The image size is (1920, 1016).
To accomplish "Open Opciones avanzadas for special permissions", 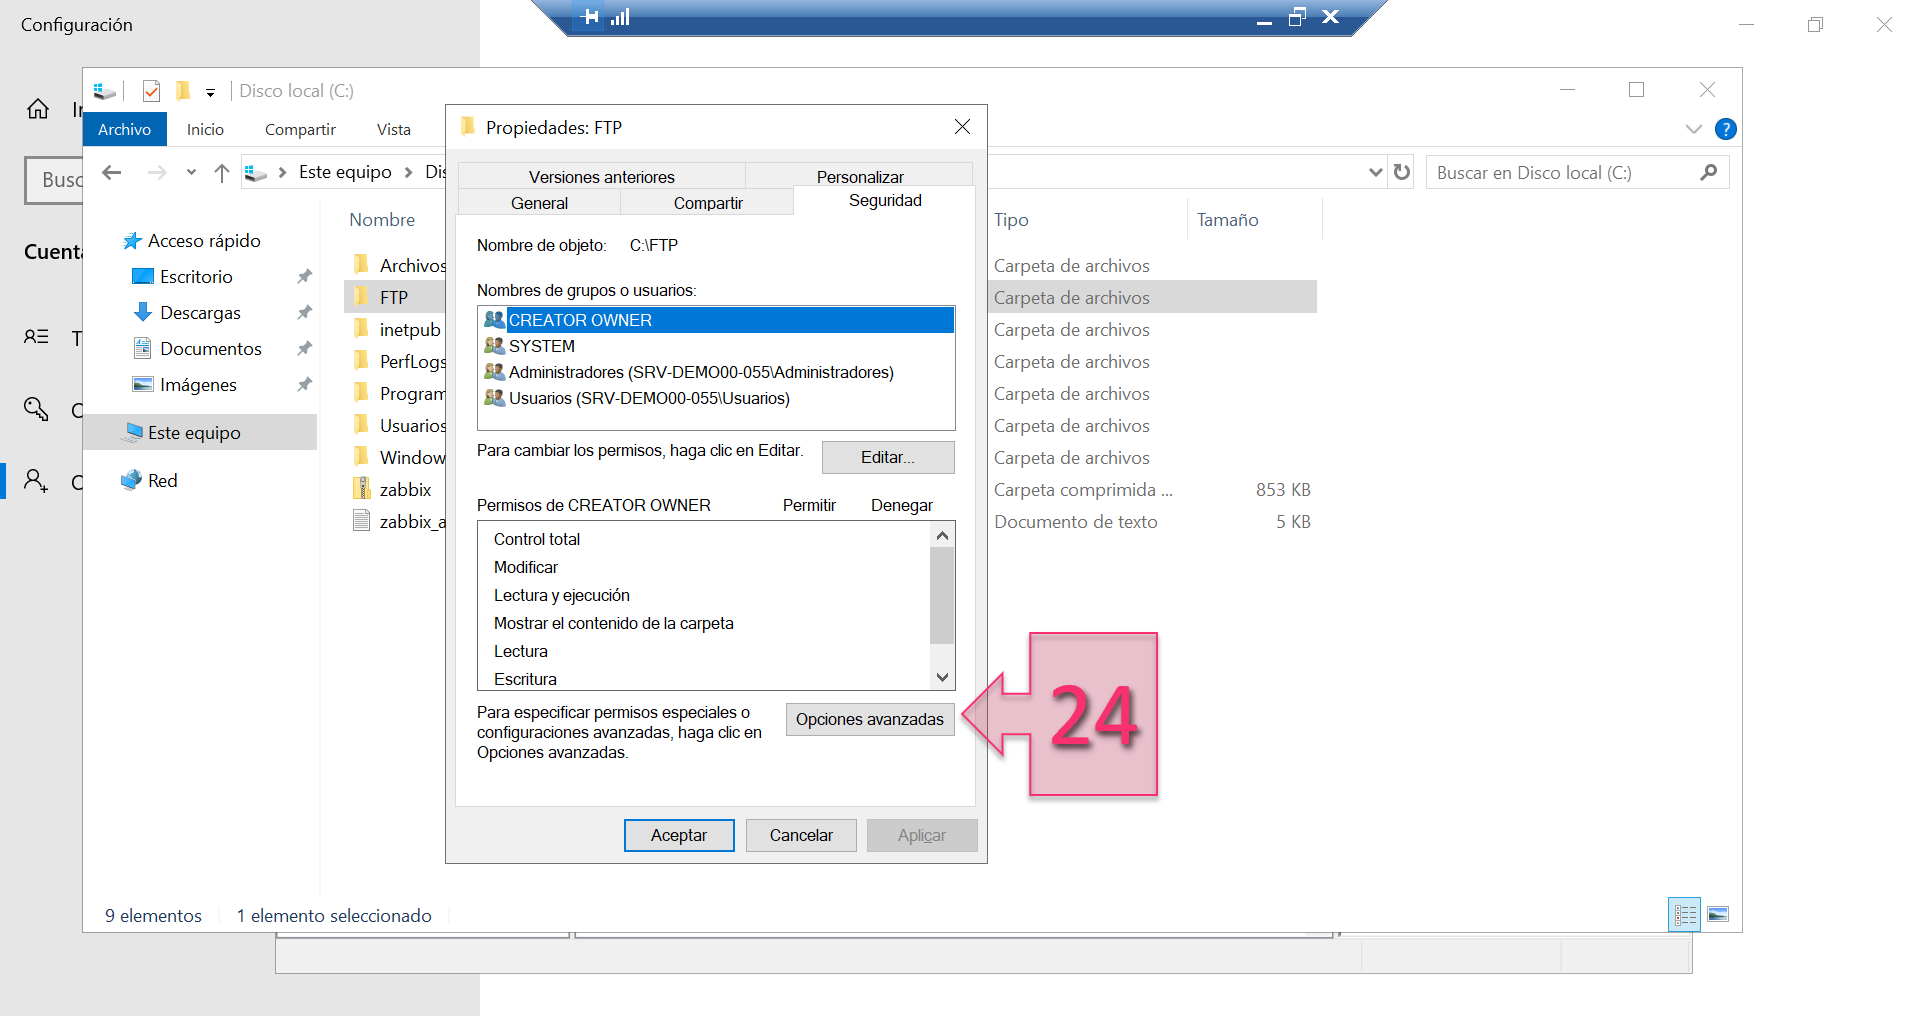I will [x=869, y=719].
